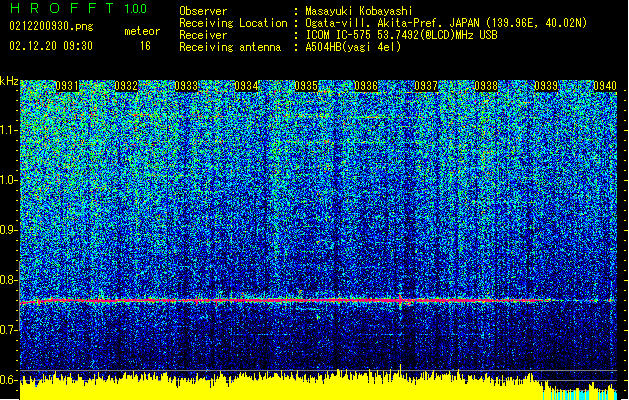This screenshot has width=629, height=400.
Task: Click the HROFFT 1.0.0 title text
Action: pos(79,8)
